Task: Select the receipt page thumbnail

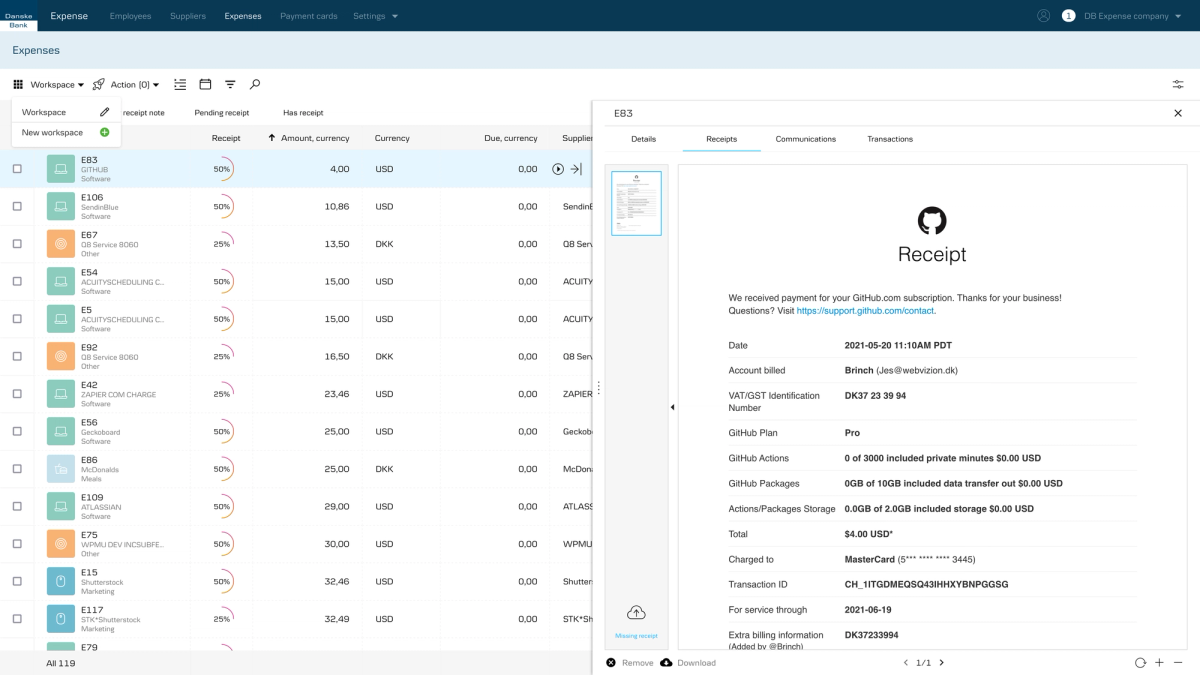Action: (x=636, y=203)
